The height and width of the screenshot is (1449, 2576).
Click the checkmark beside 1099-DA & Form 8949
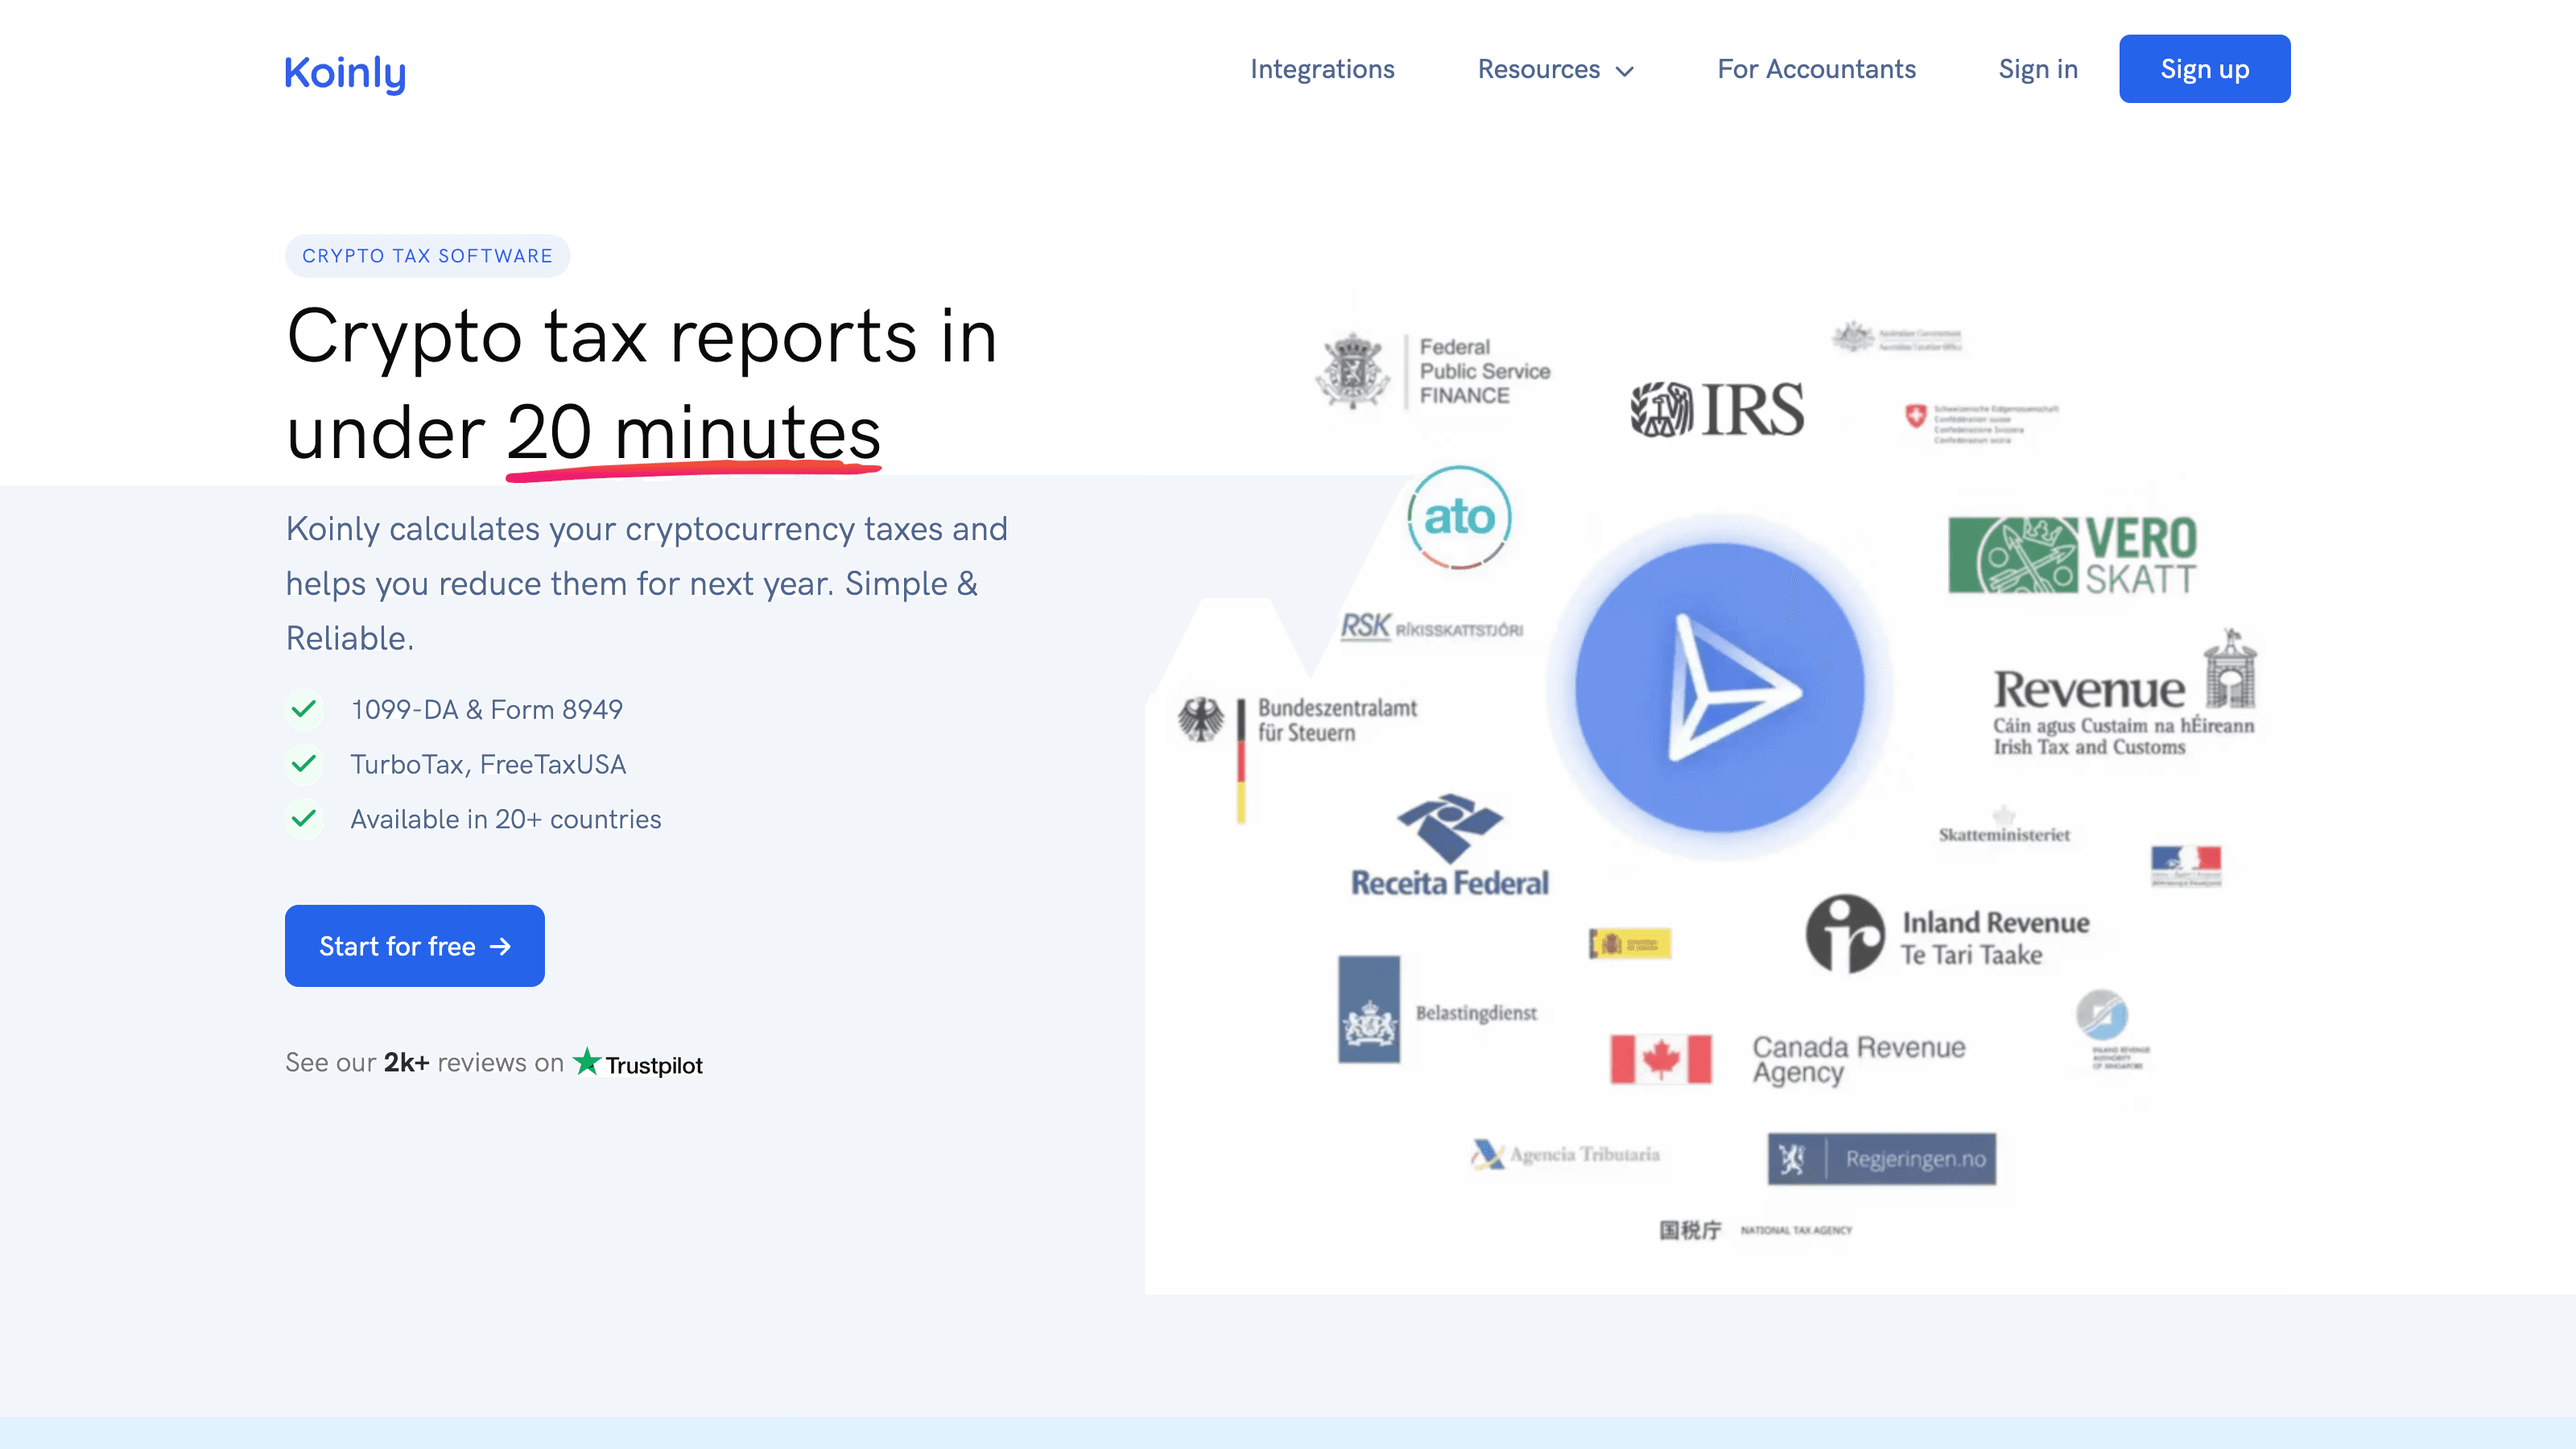[304, 709]
